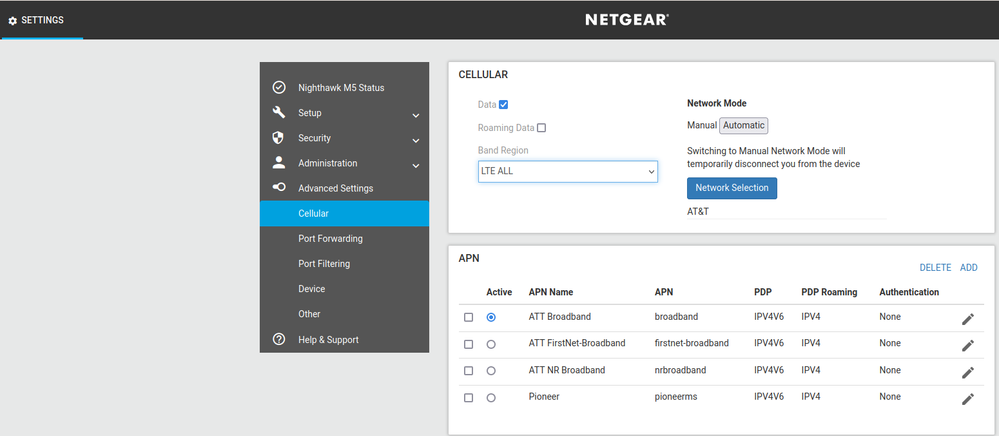Select the Cellular submenu item

(x=344, y=214)
